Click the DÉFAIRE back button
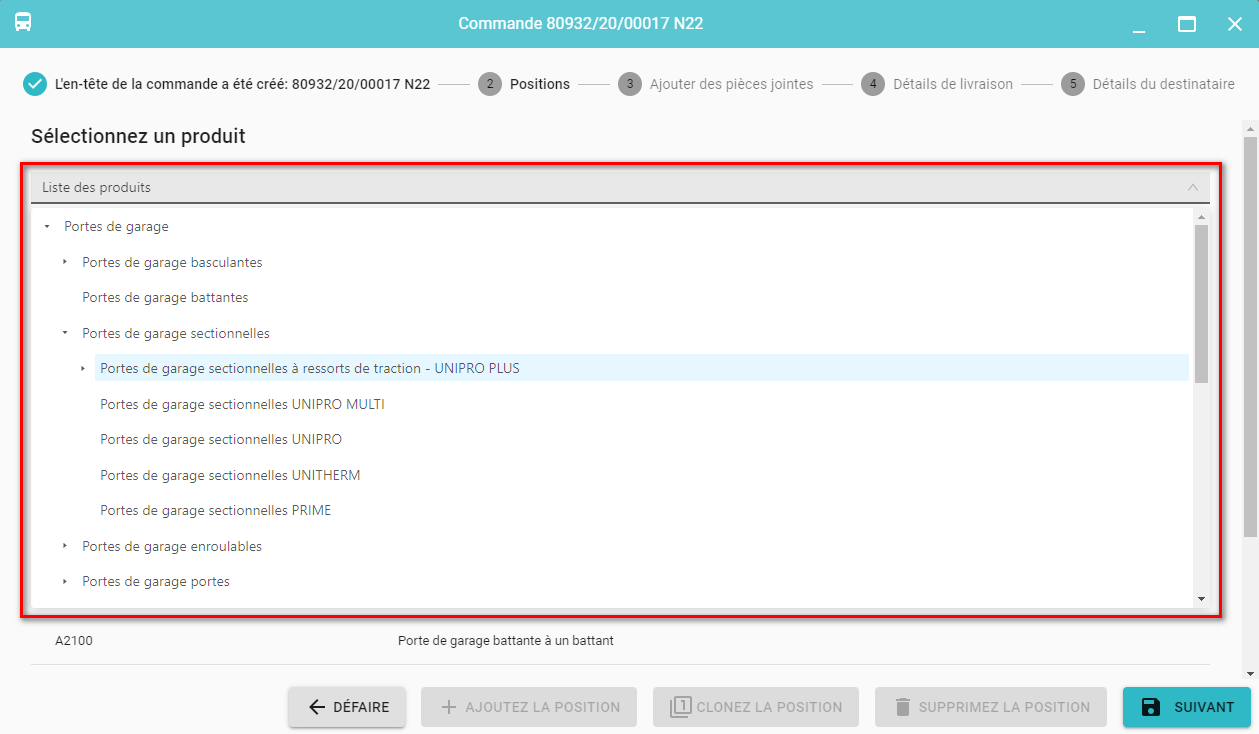 coord(347,707)
